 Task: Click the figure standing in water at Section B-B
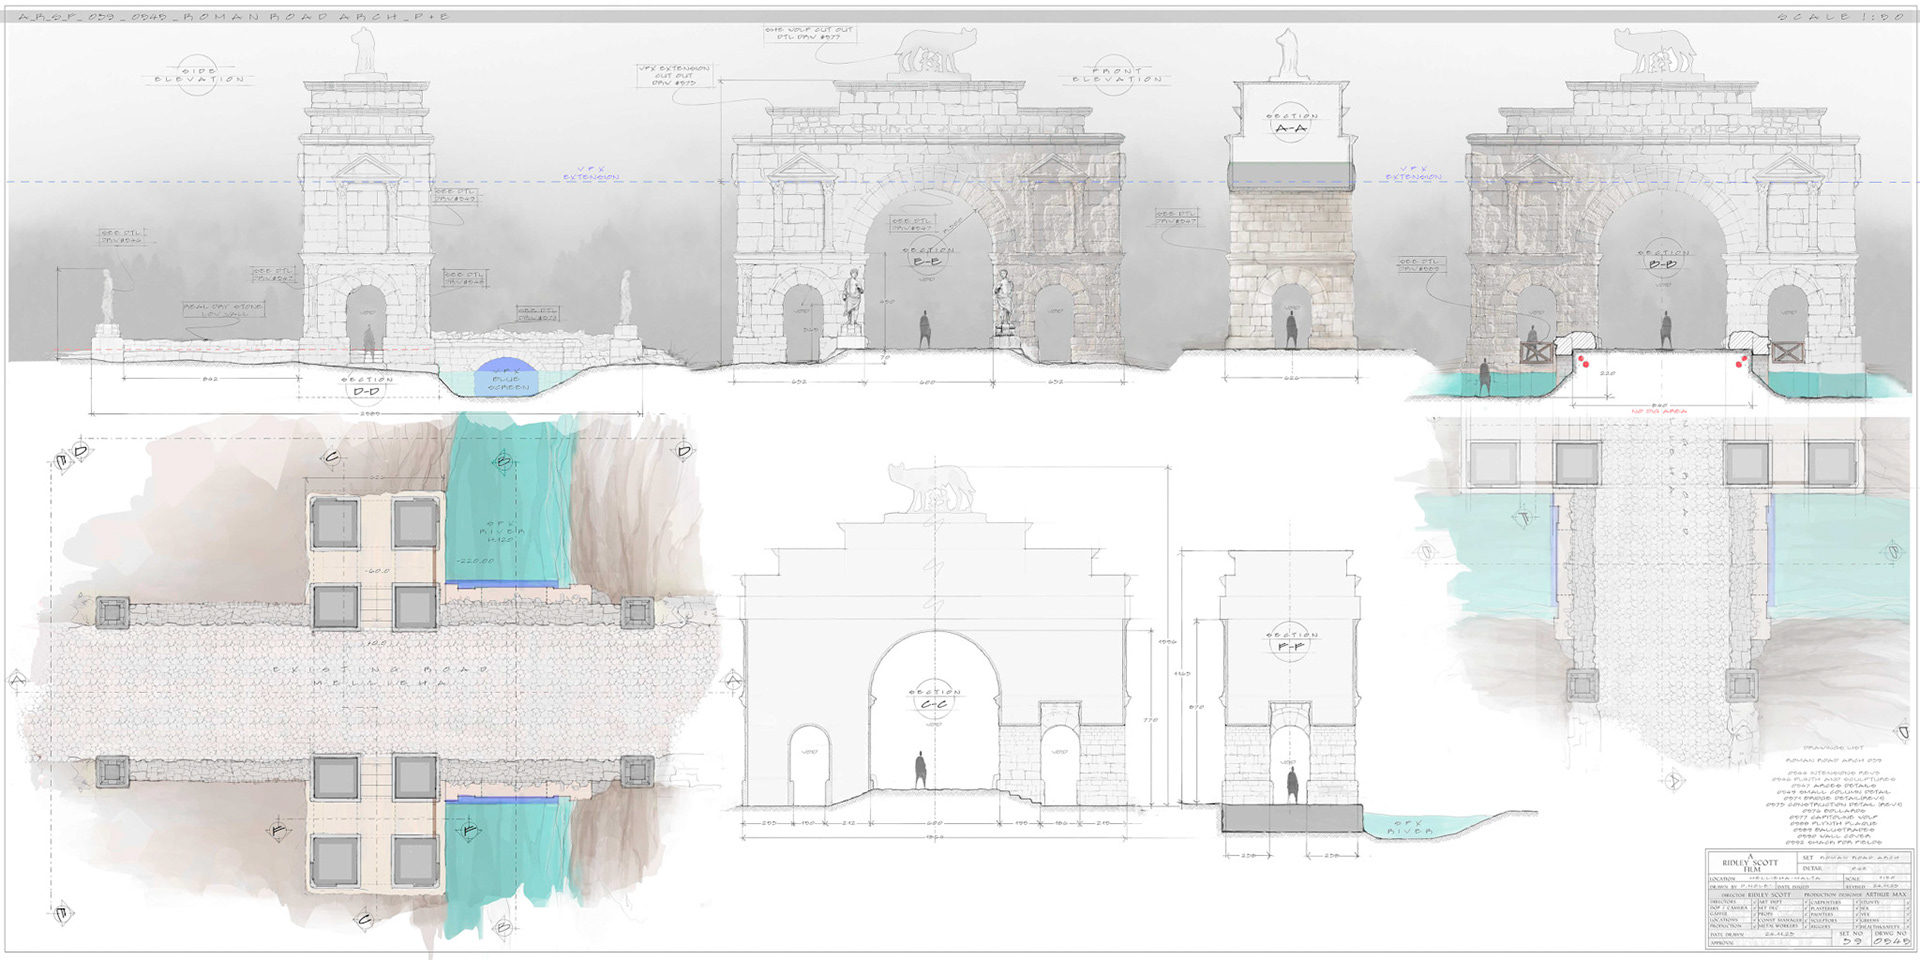[1487, 376]
